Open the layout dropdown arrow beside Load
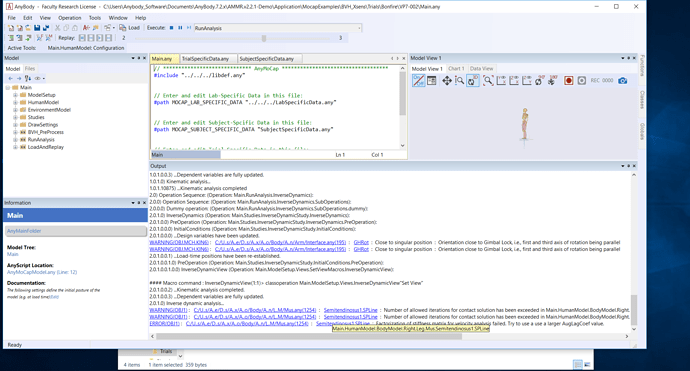The width and height of the screenshot is (690, 371). (114, 28)
